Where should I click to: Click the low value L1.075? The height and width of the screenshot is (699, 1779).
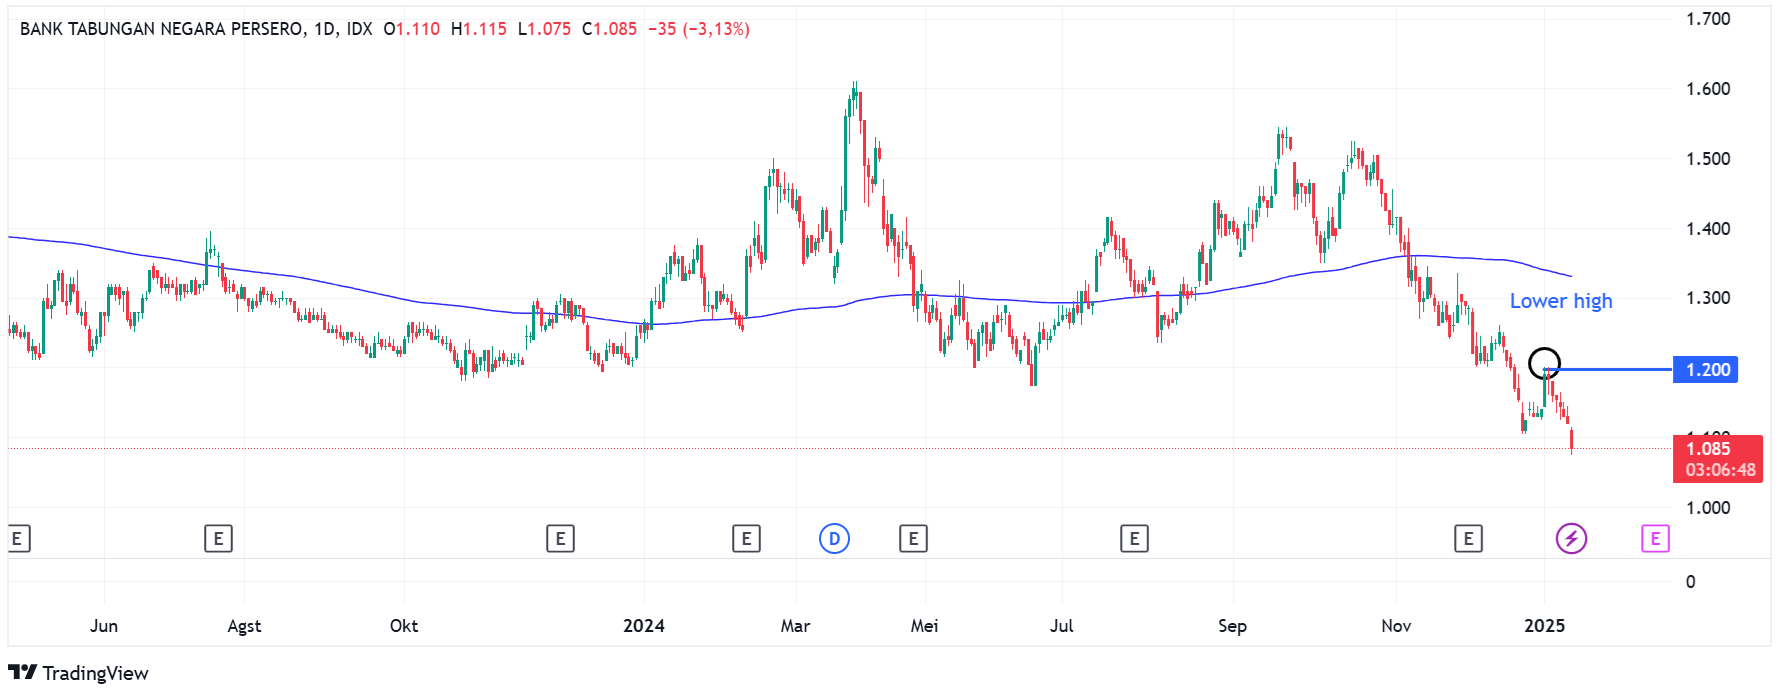click(544, 29)
